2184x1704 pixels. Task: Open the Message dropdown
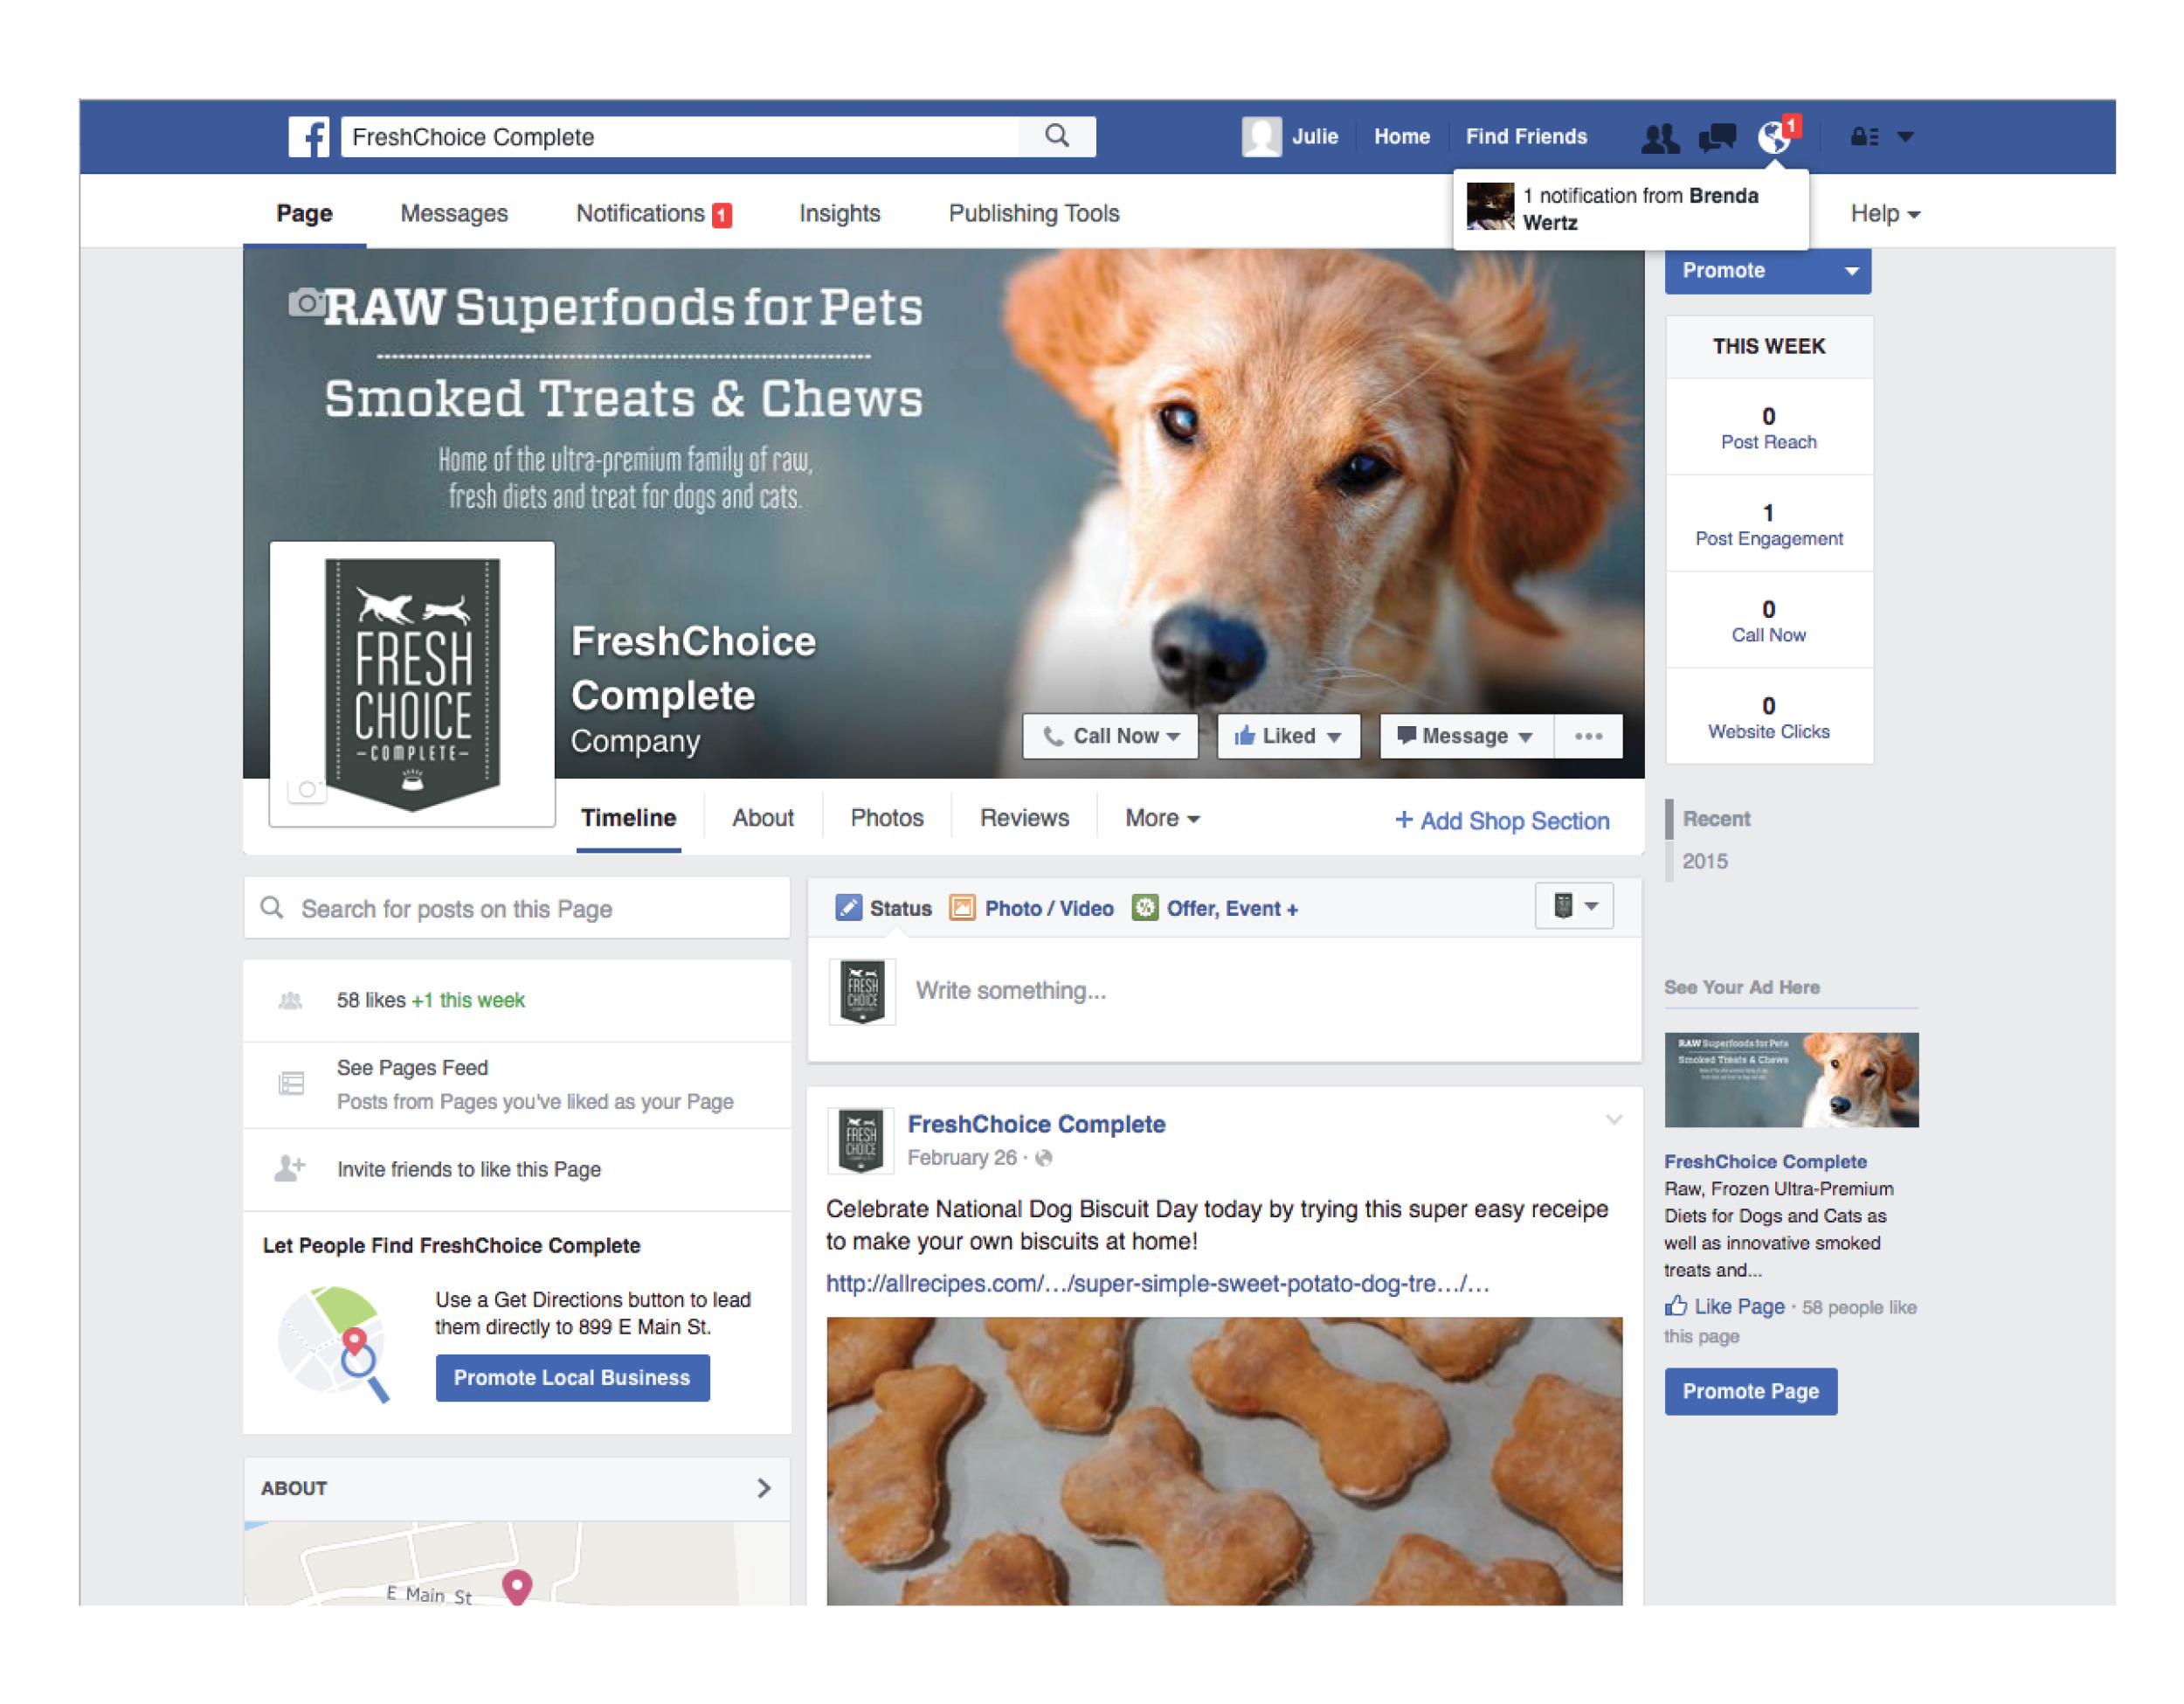coord(1466,737)
